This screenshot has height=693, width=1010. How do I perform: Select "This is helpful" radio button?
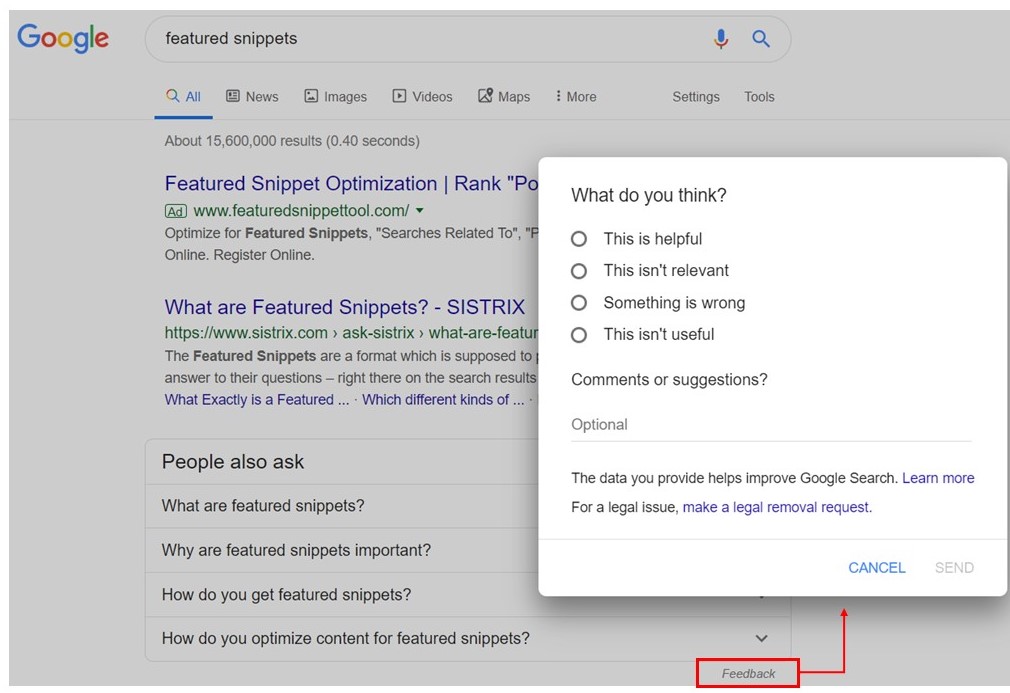point(579,239)
